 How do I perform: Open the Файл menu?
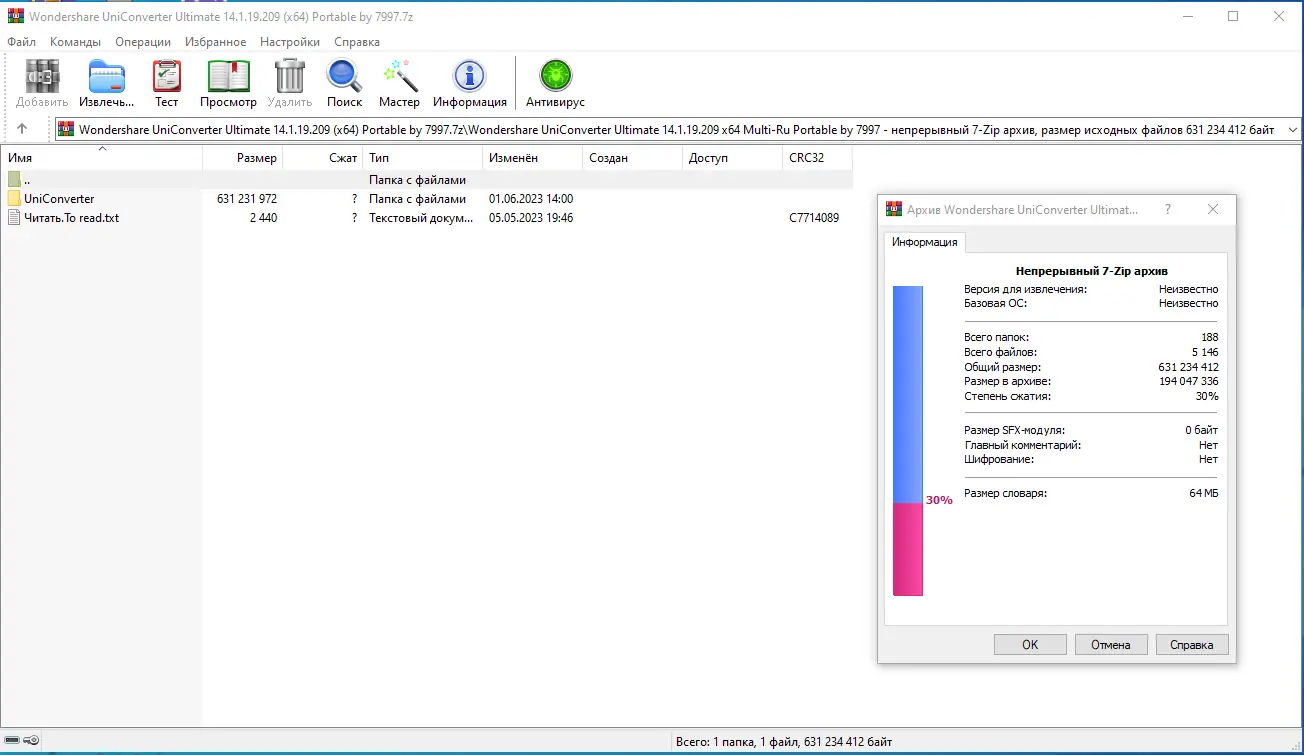[22, 42]
